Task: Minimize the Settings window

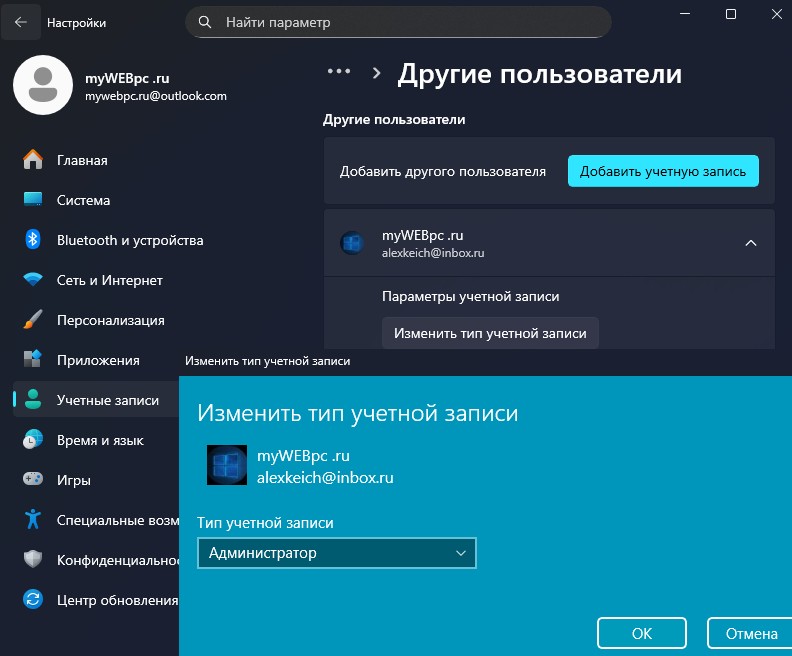Action: click(x=685, y=14)
